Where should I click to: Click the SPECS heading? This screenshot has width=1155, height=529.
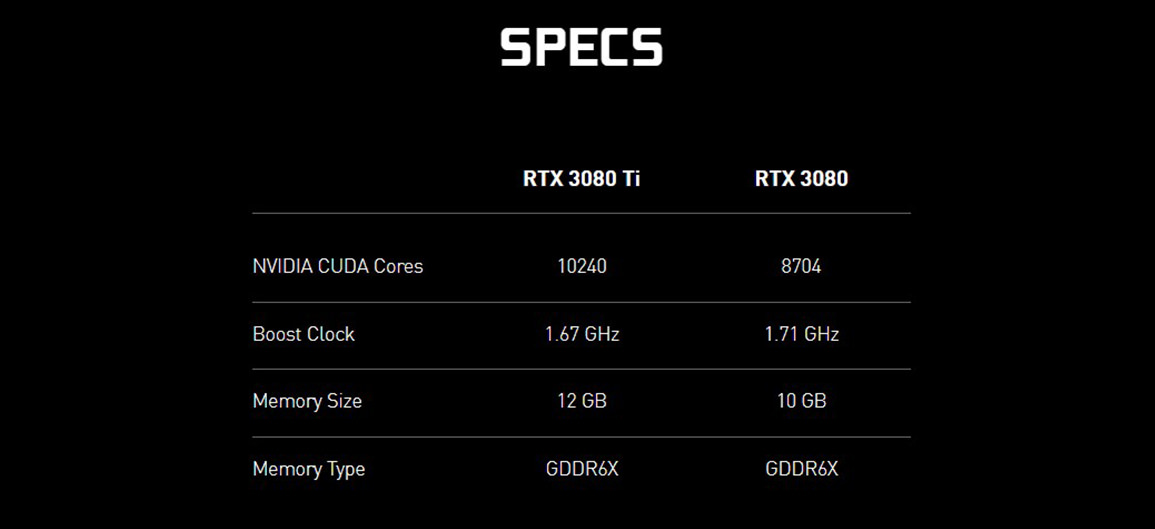tap(581, 47)
